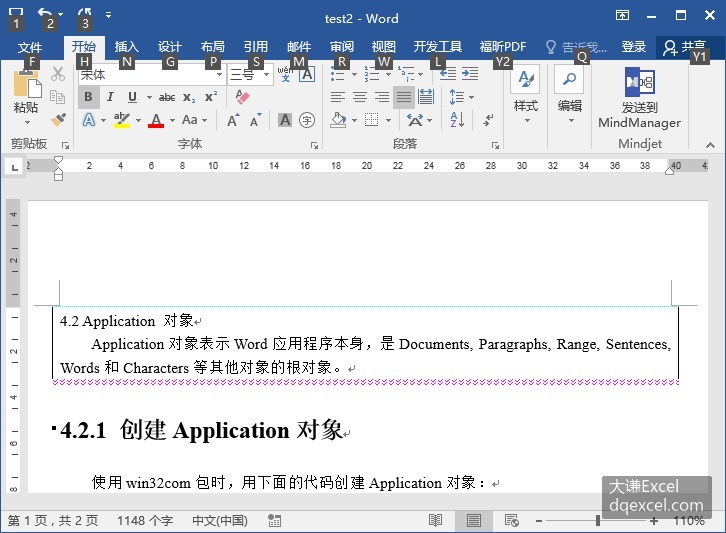The image size is (726, 533).
Task: Select the Format Painter brush
Action: tap(58, 120)
